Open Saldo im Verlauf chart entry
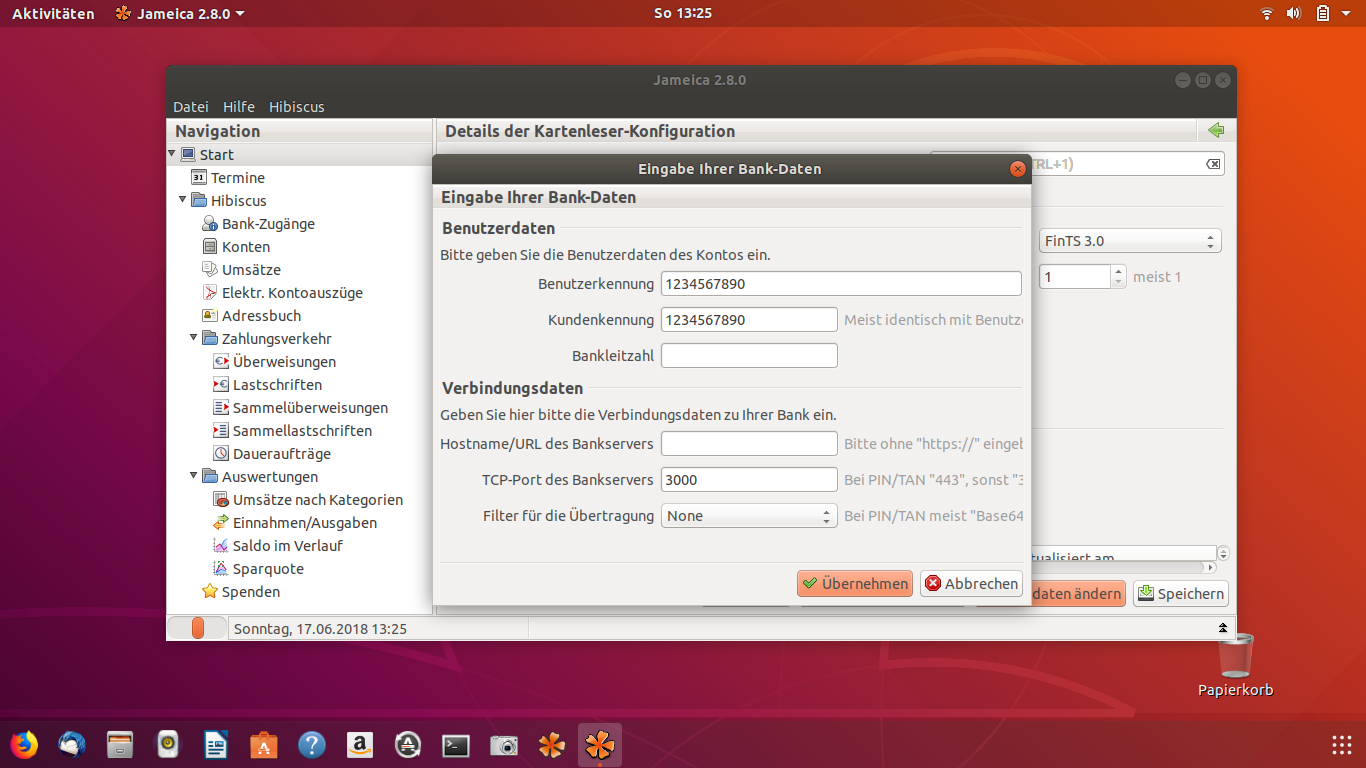The width and height of the screenshot is (1366, 768). click(x=288, y=546)
